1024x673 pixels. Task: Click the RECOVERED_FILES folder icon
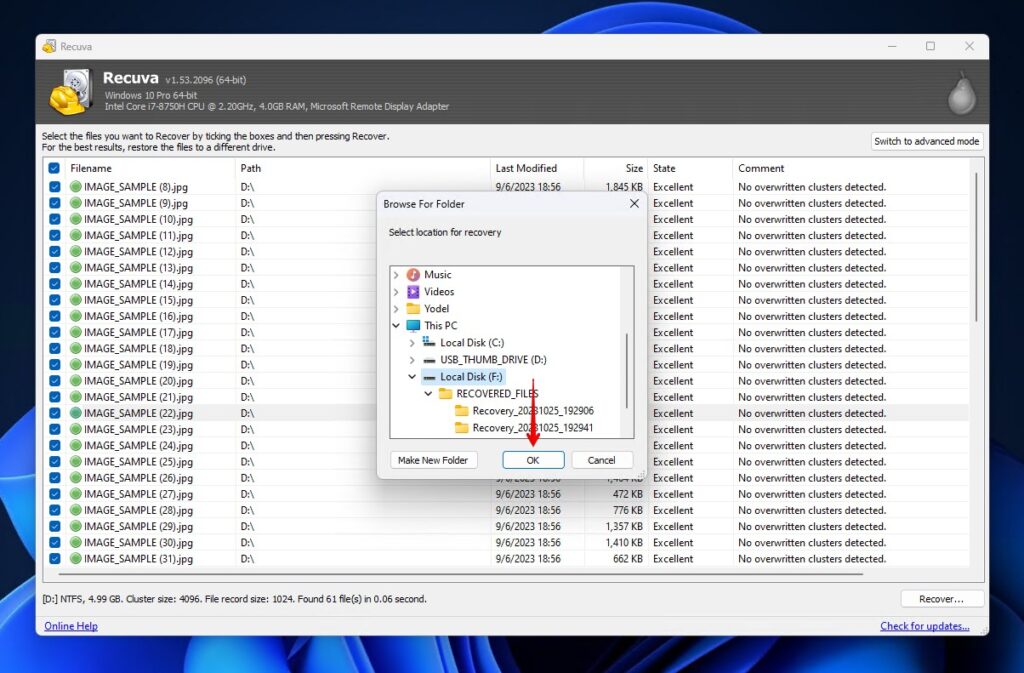445,394
